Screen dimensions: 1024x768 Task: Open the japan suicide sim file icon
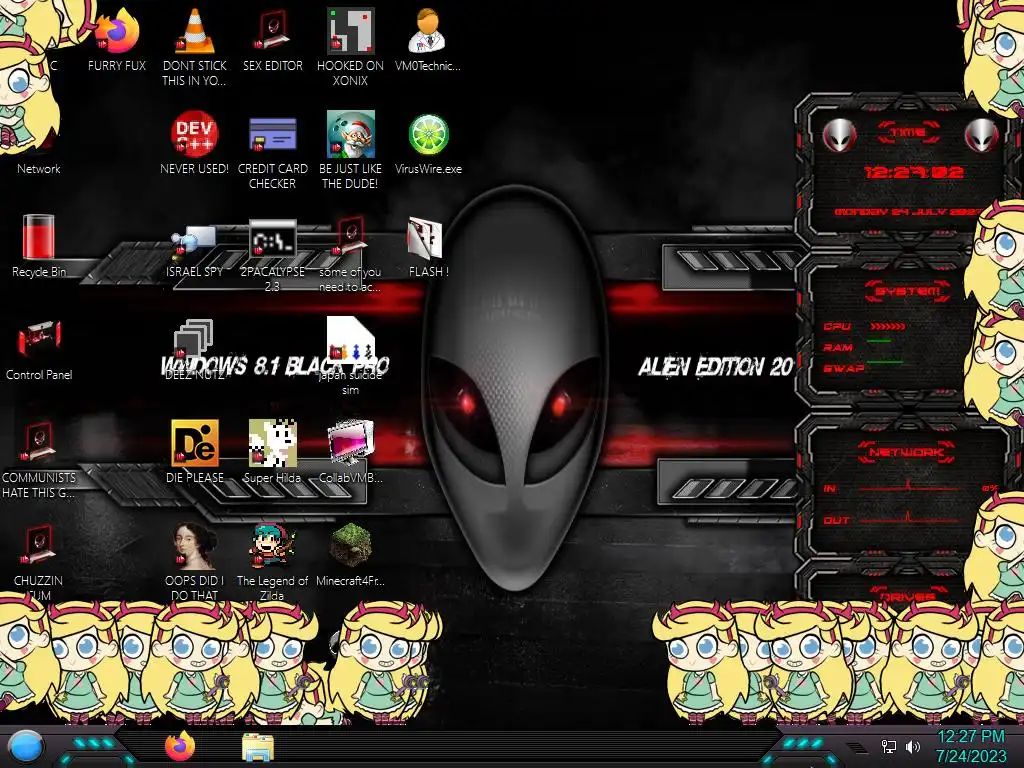[x=351, y=340]
